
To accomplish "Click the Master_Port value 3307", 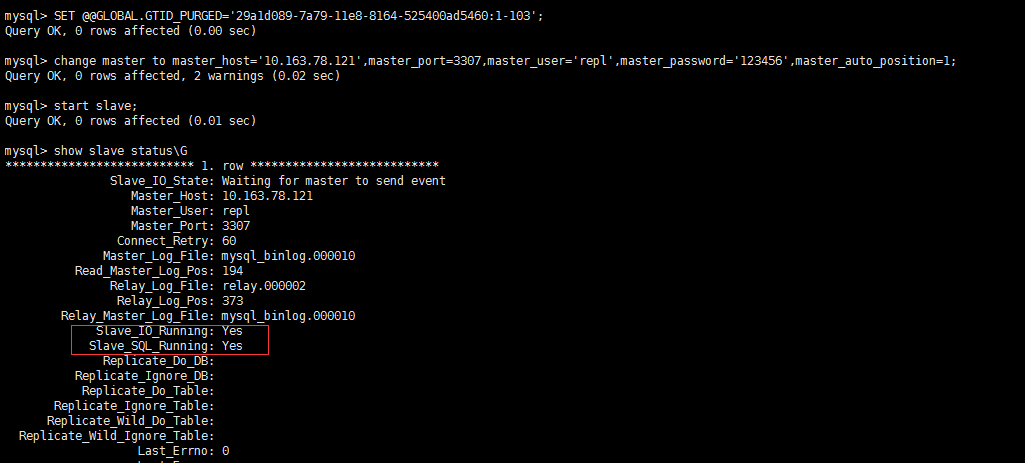I will pos(236,226).
